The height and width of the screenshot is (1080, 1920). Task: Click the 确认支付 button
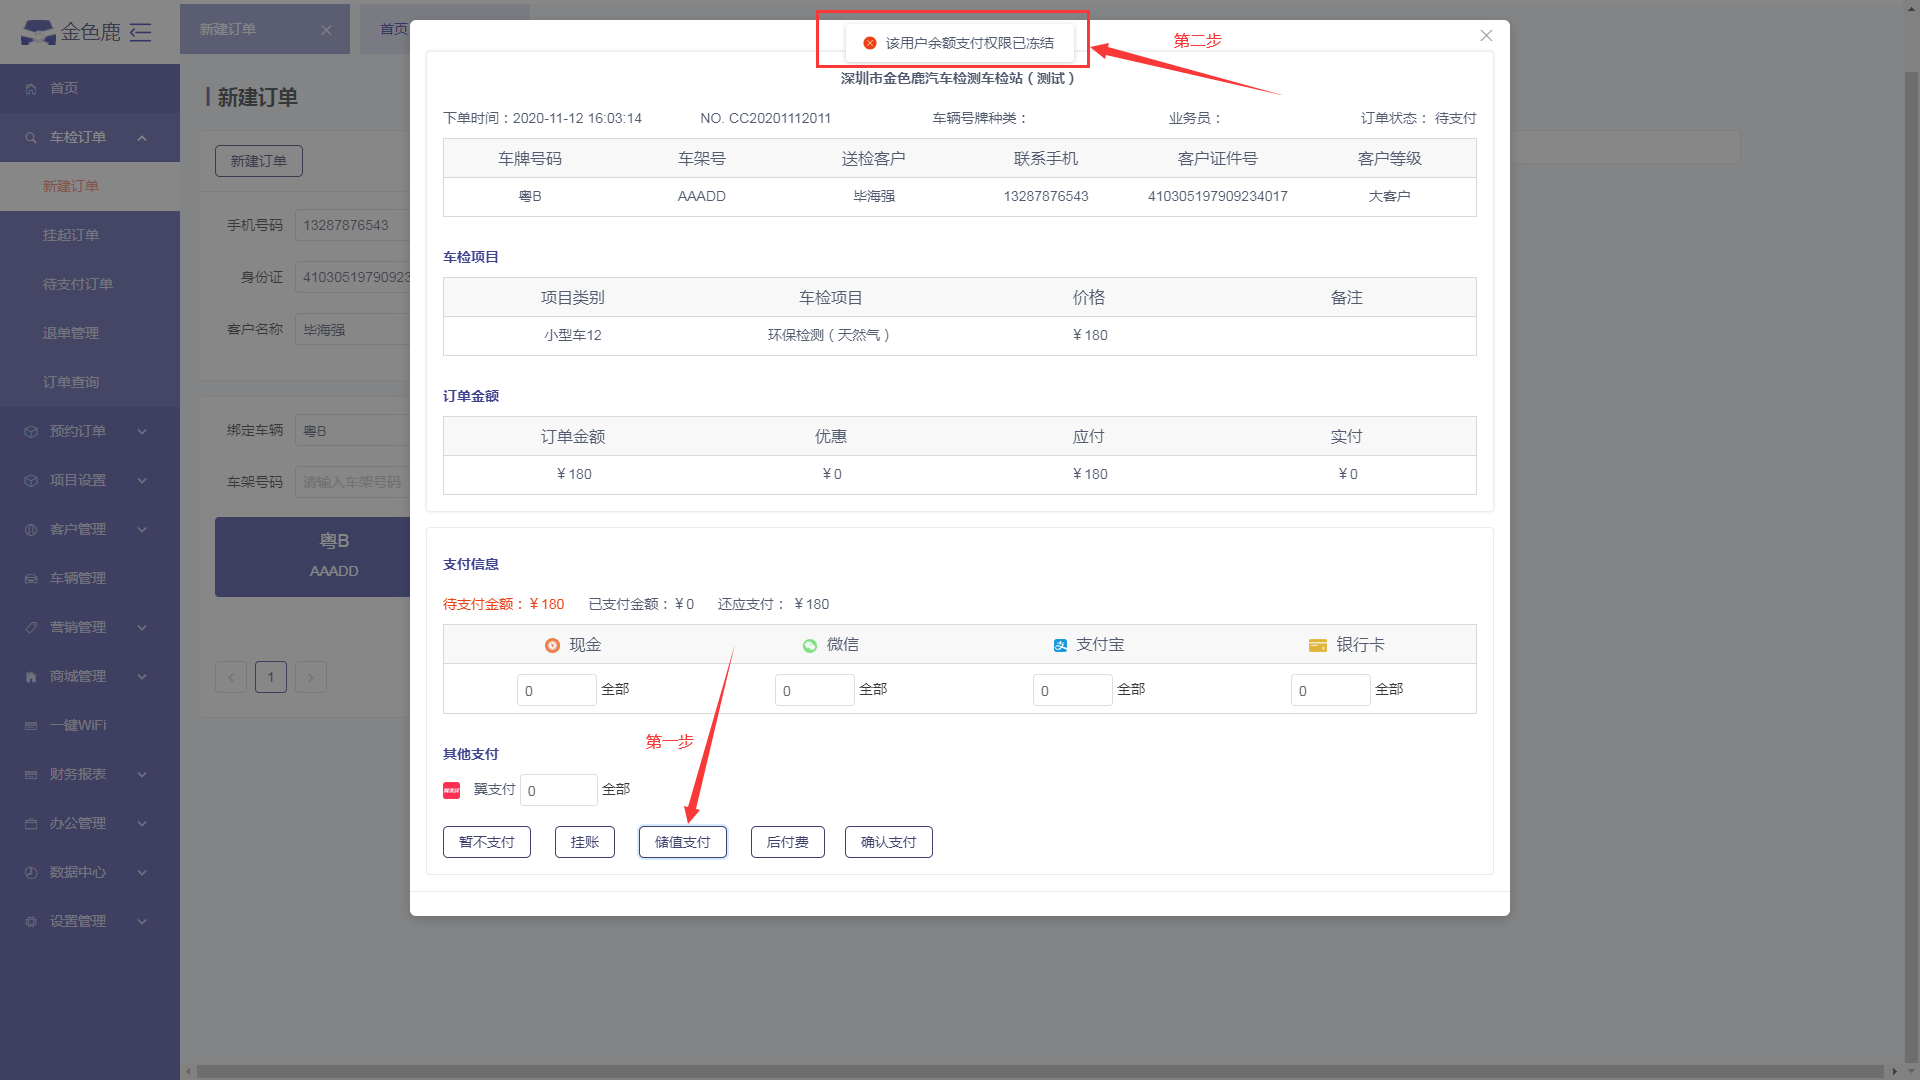[888, 842]
